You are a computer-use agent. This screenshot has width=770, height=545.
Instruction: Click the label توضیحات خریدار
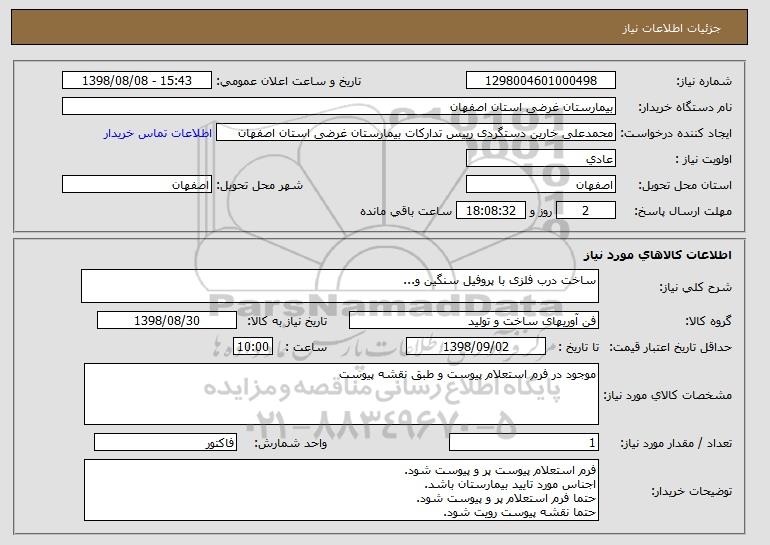pyautogui.click(x=691, y=491)
